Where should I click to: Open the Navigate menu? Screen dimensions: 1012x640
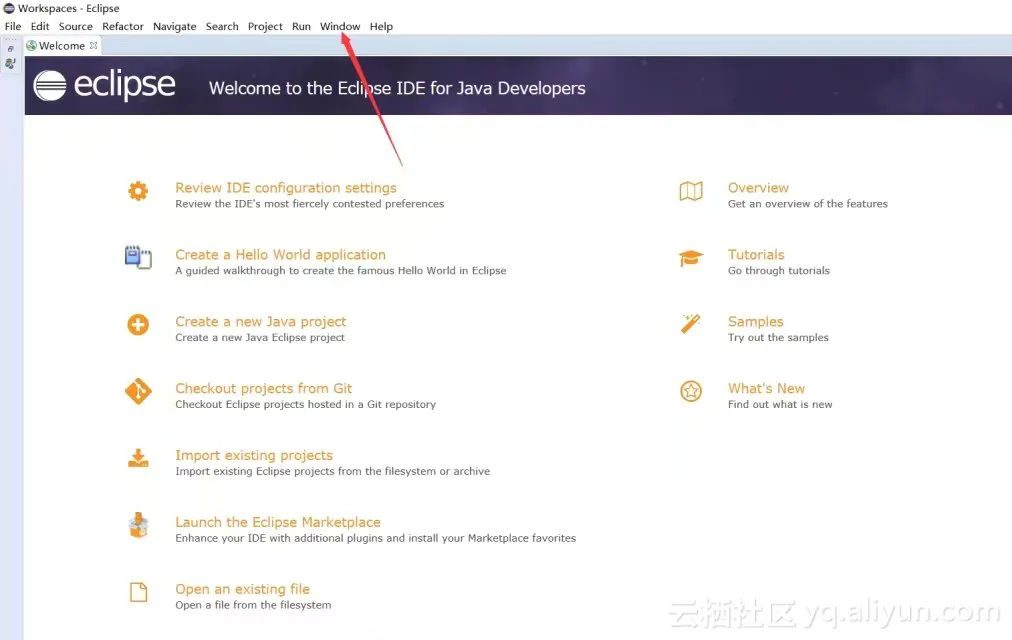click(x=174, y=26)
